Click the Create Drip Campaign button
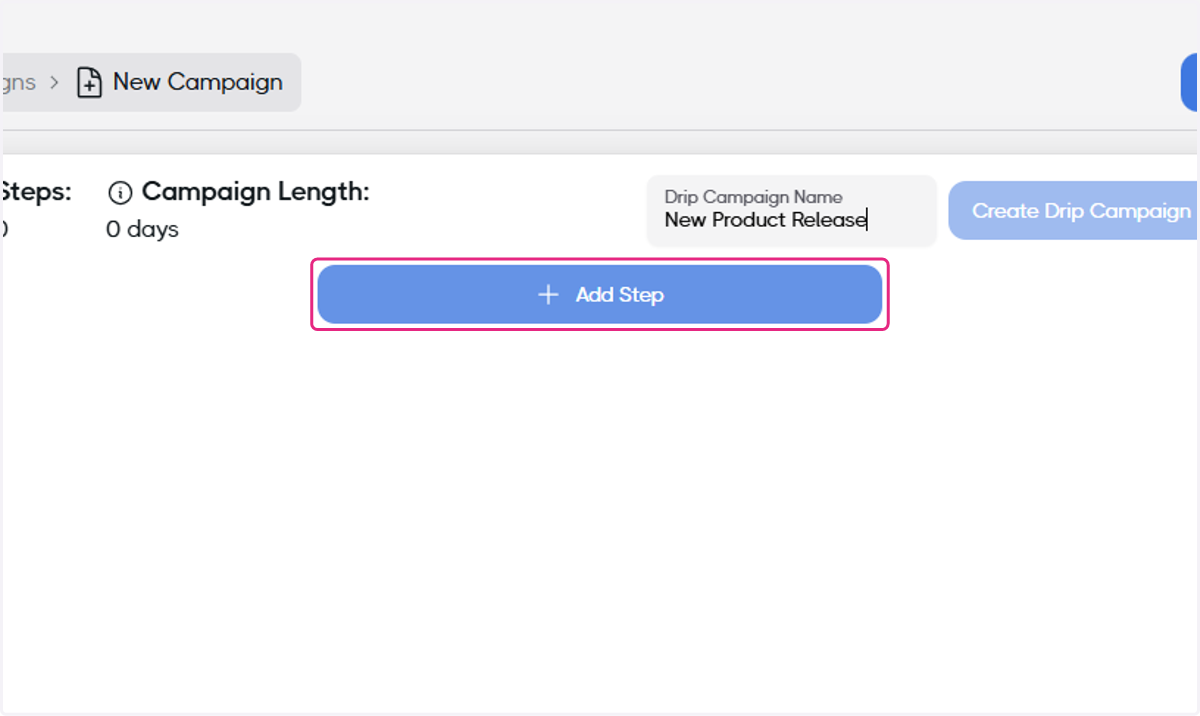1200x716 pixels. coord(1074,211)
